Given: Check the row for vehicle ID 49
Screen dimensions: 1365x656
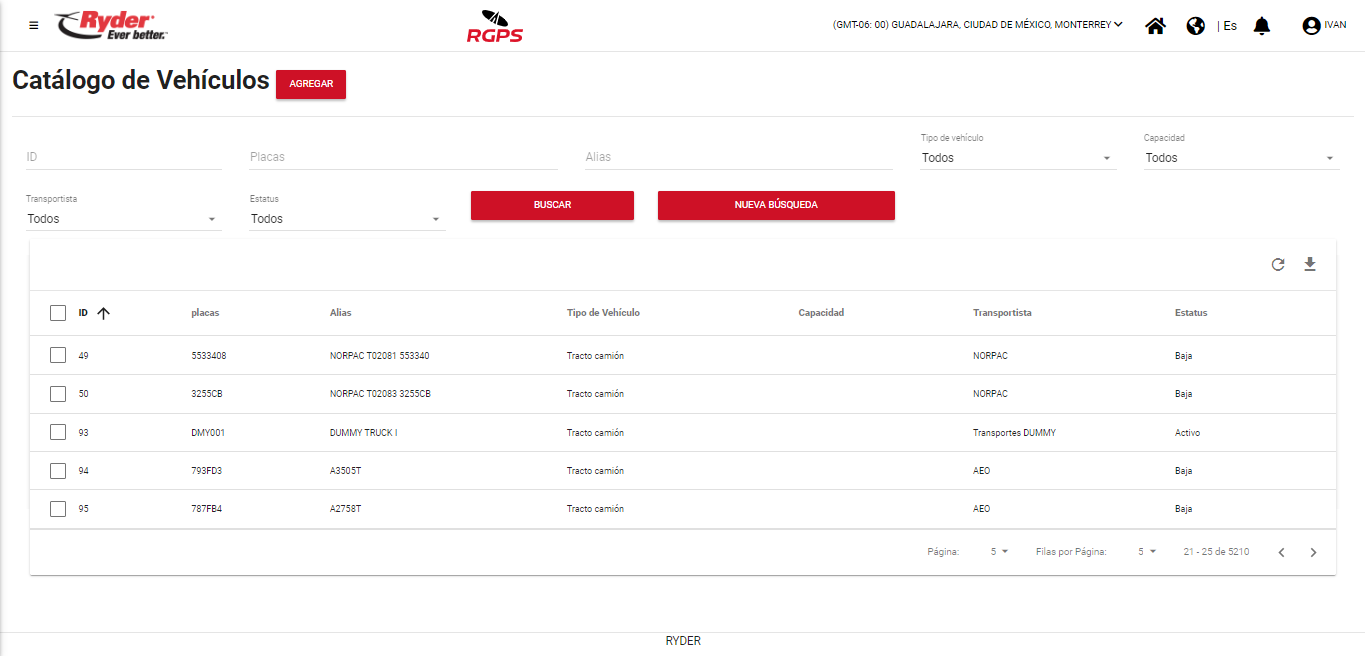Looking at the screenshot, I should pos(58,355).
